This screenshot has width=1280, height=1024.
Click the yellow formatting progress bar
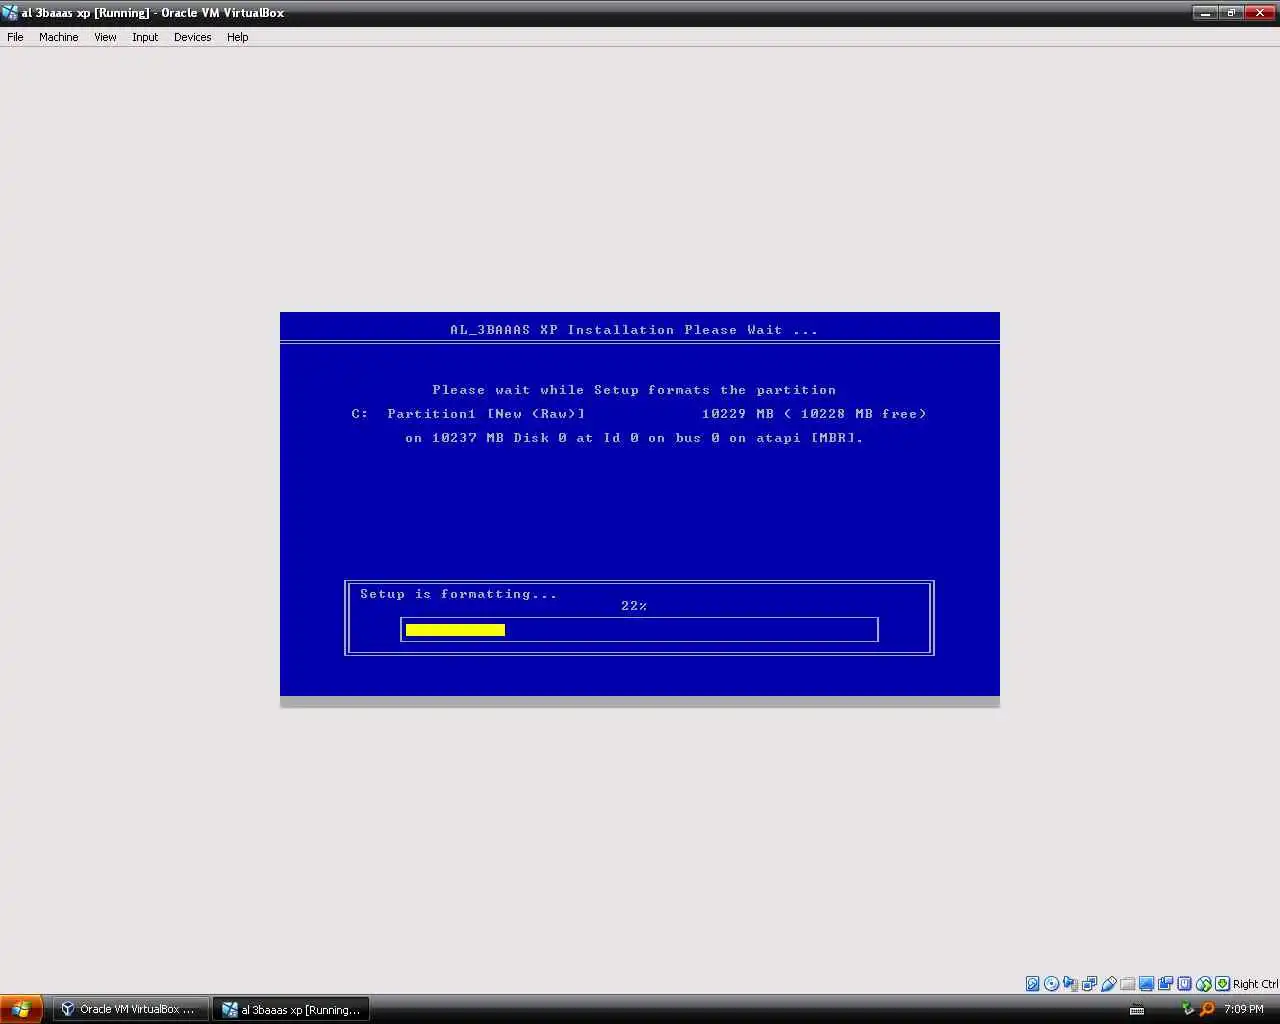455,630
